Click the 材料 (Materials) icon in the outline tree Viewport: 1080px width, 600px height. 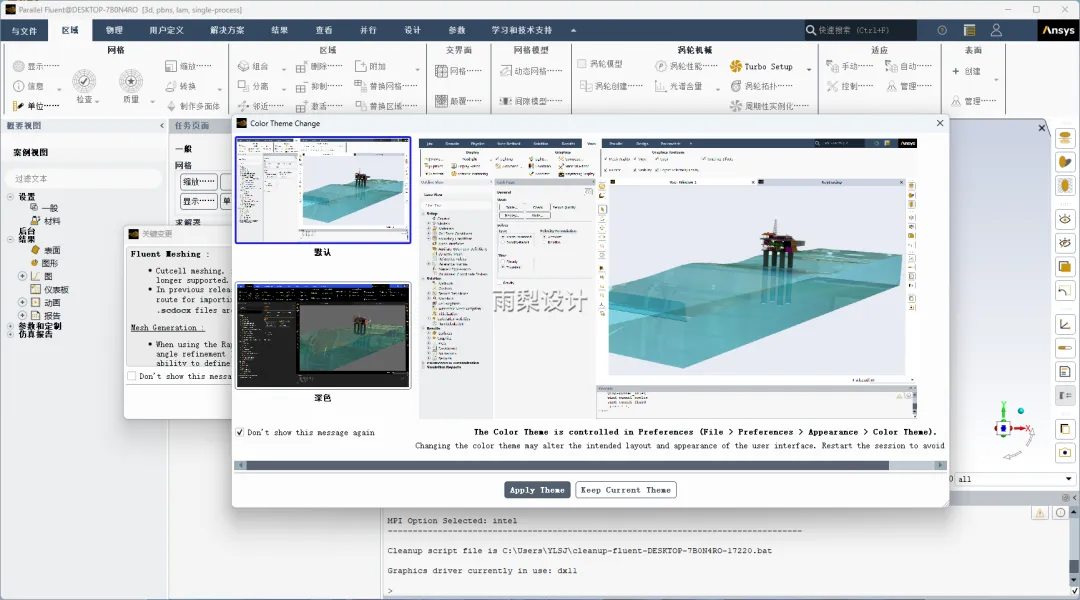[x=35, y=220]
